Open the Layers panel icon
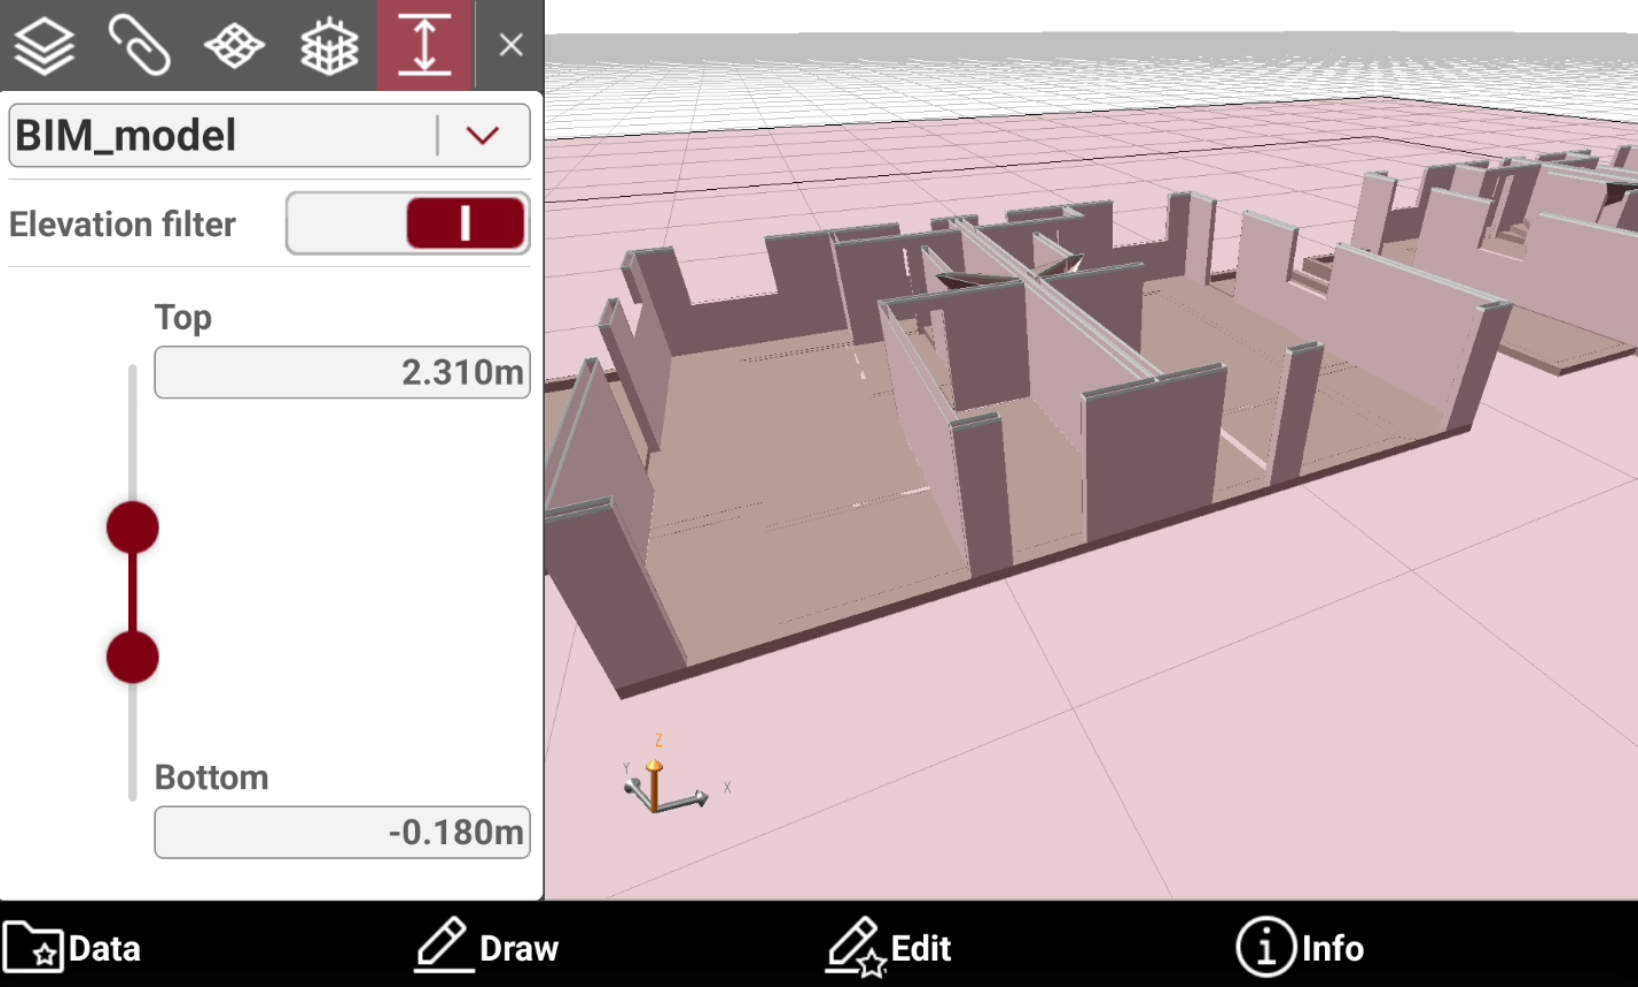1638x987 pixels. pos(44,46)
